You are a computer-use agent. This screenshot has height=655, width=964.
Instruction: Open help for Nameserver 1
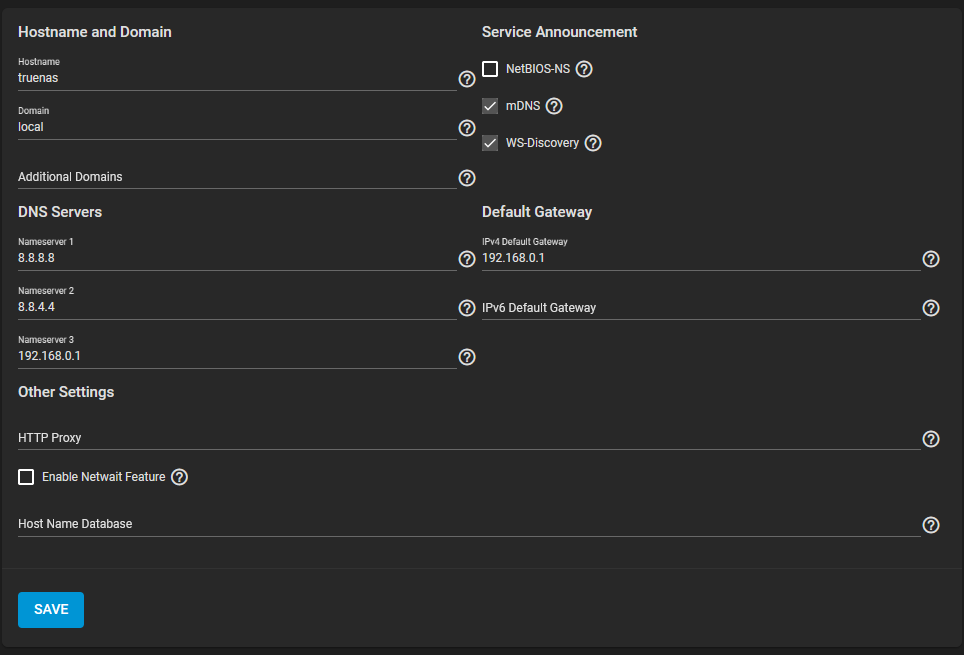tap(467, 259)
